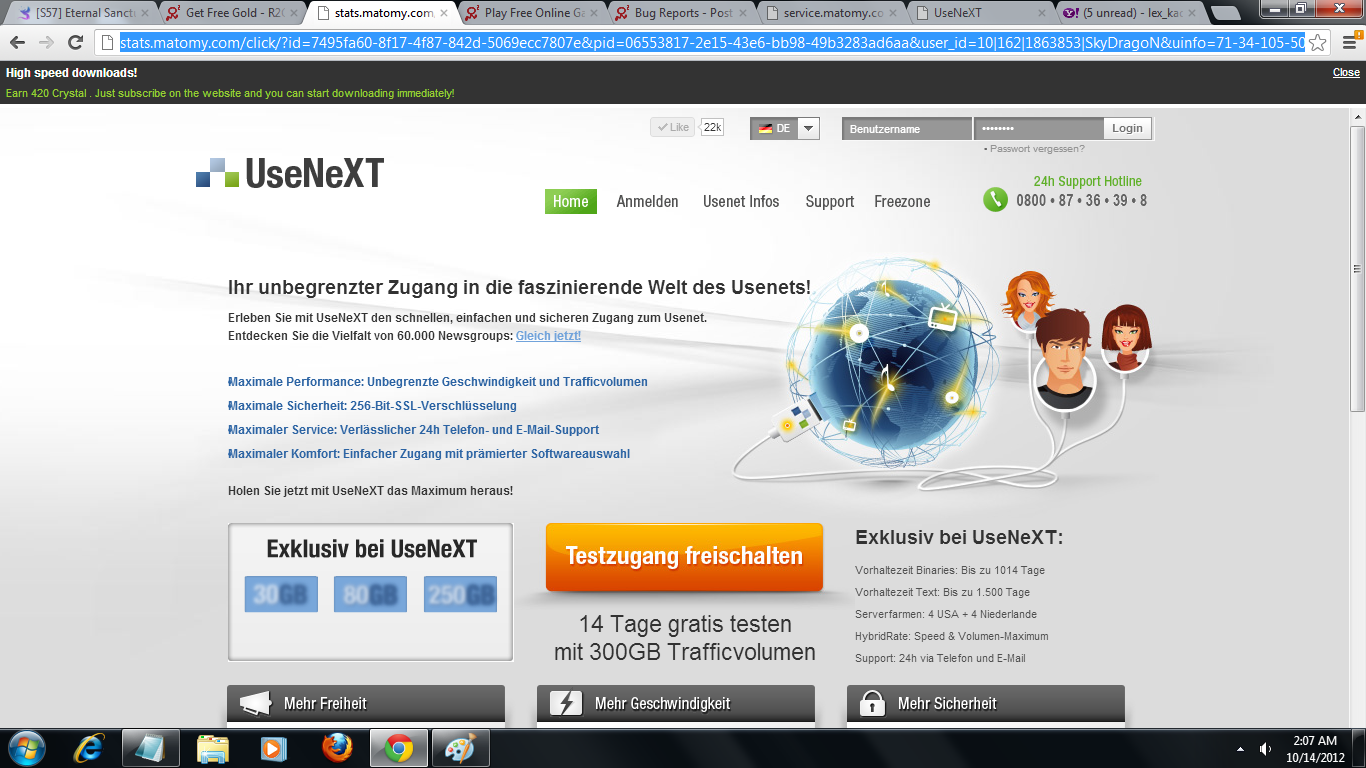Screen dimensions: 1366x768
Task: Click the Benutzername input field
Action: click(906, 128)
